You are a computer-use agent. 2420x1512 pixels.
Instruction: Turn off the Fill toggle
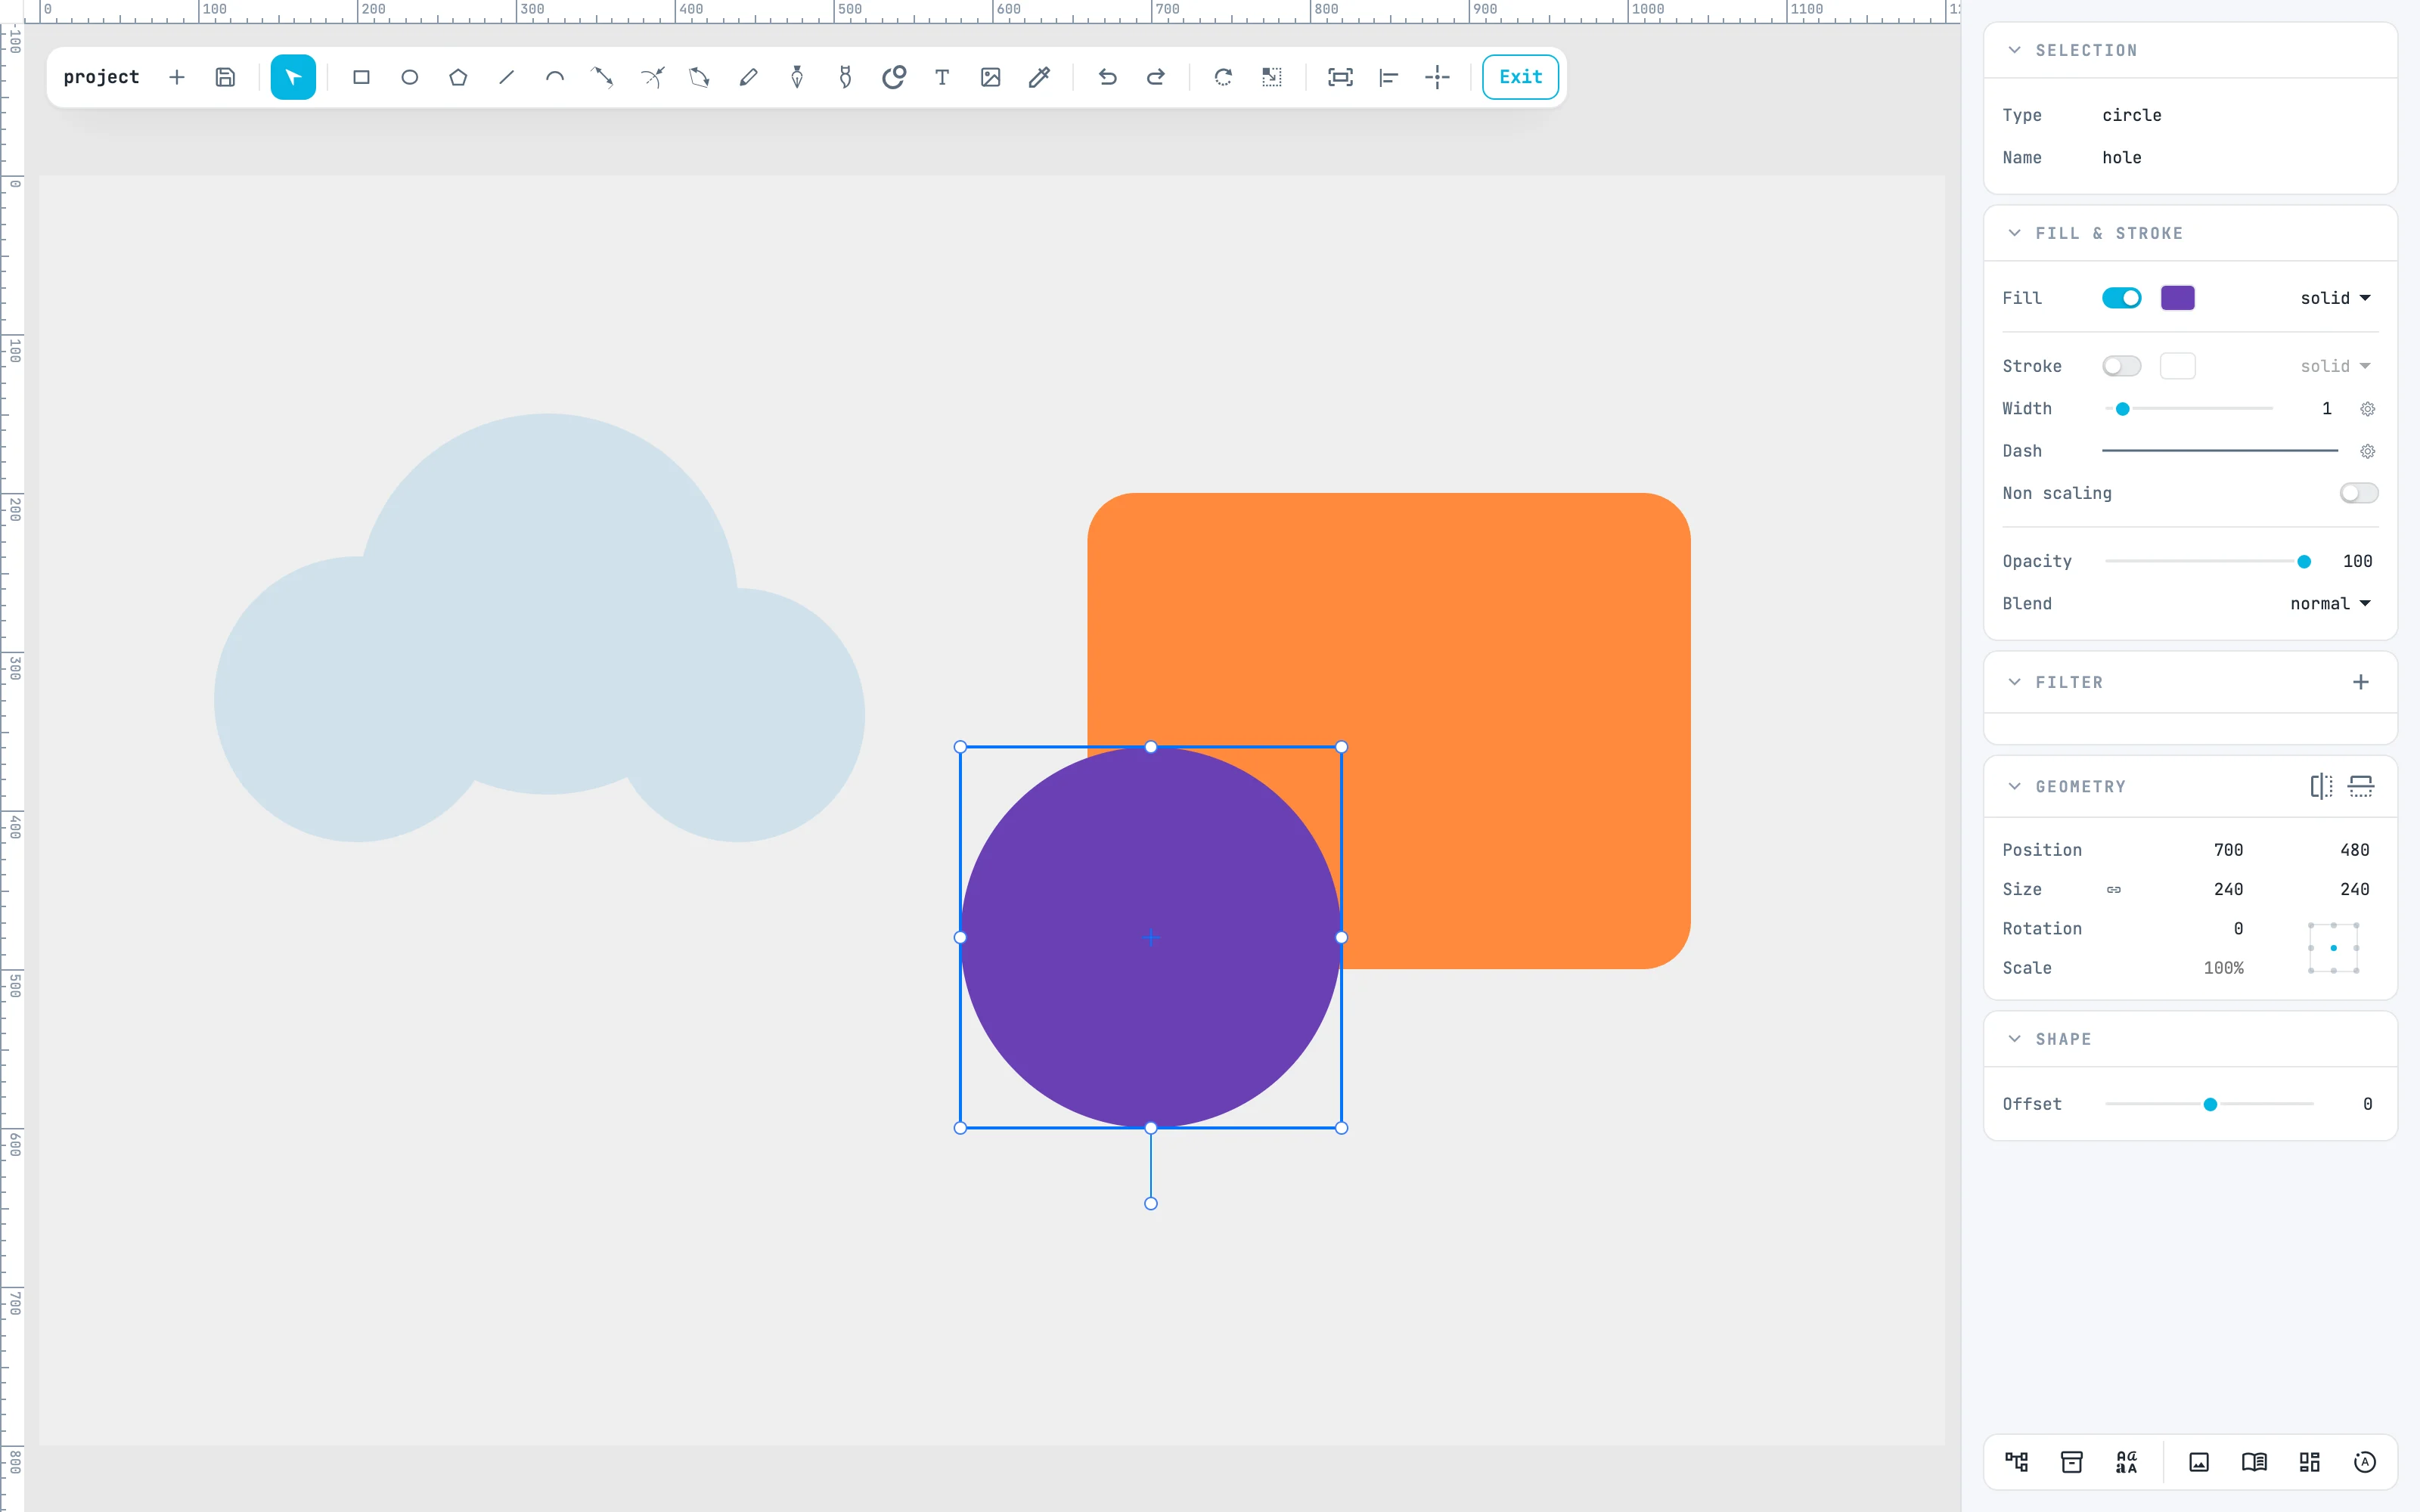(x=2121, y=298)
